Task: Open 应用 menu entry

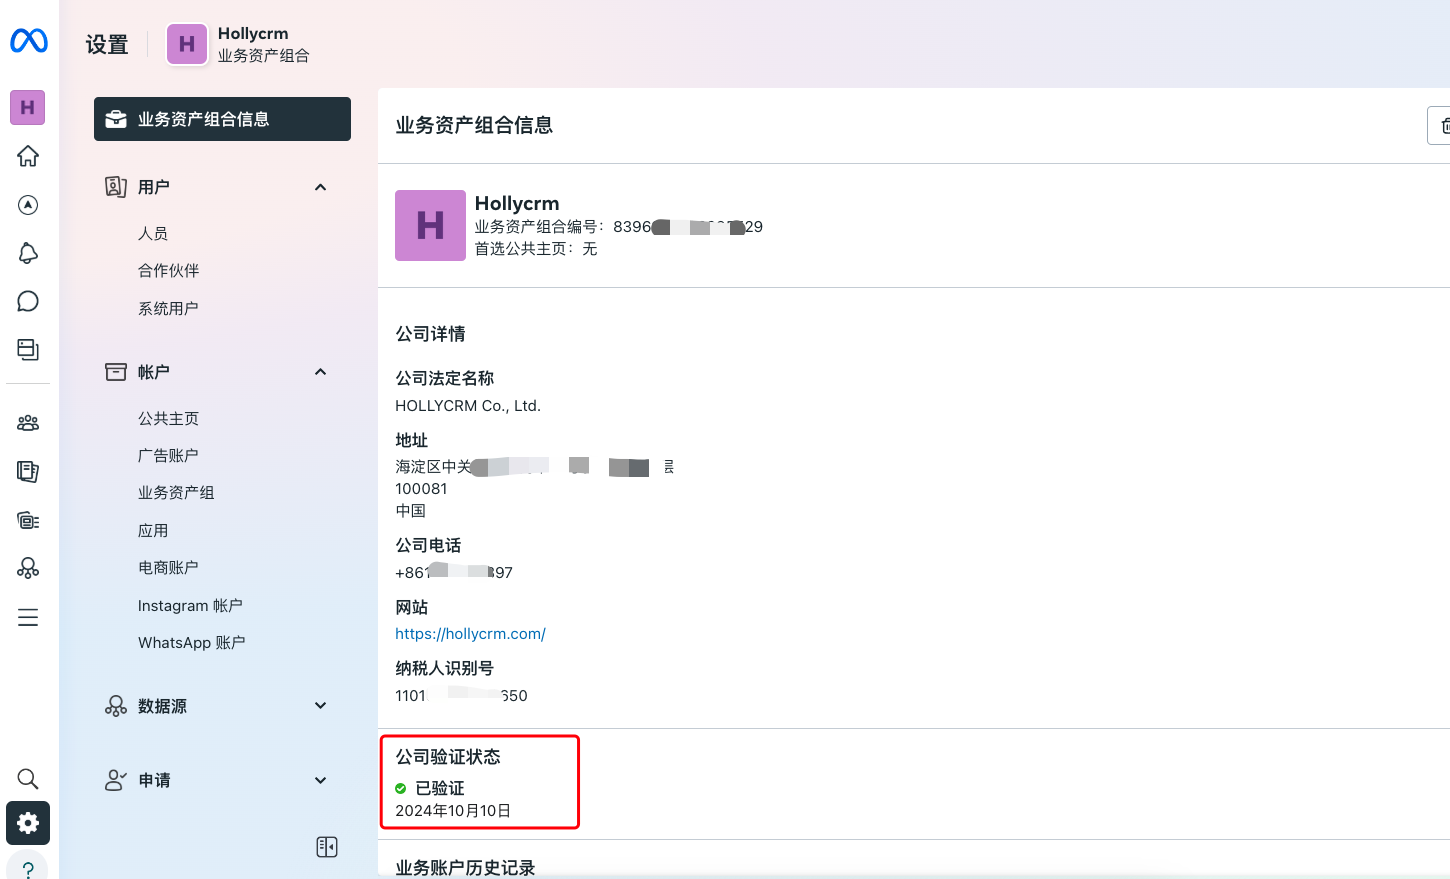Action: coord(153,530)
